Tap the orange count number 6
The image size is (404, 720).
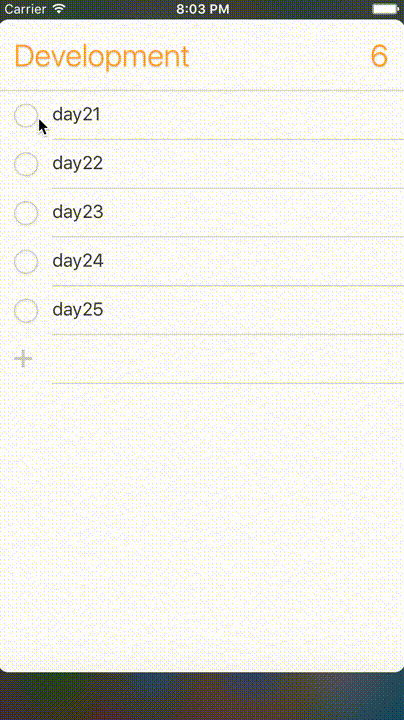(379, 56)
